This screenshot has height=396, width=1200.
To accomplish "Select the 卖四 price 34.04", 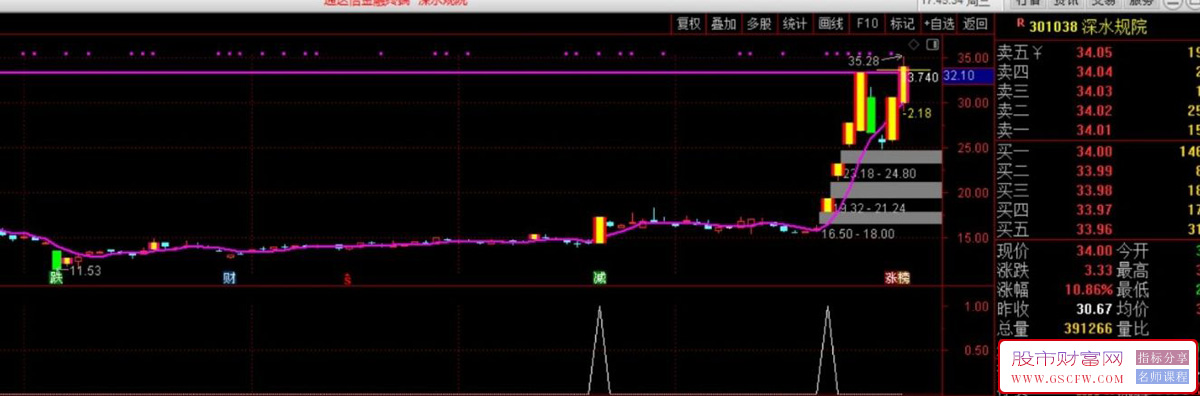I will click(x=1095, y=72).
